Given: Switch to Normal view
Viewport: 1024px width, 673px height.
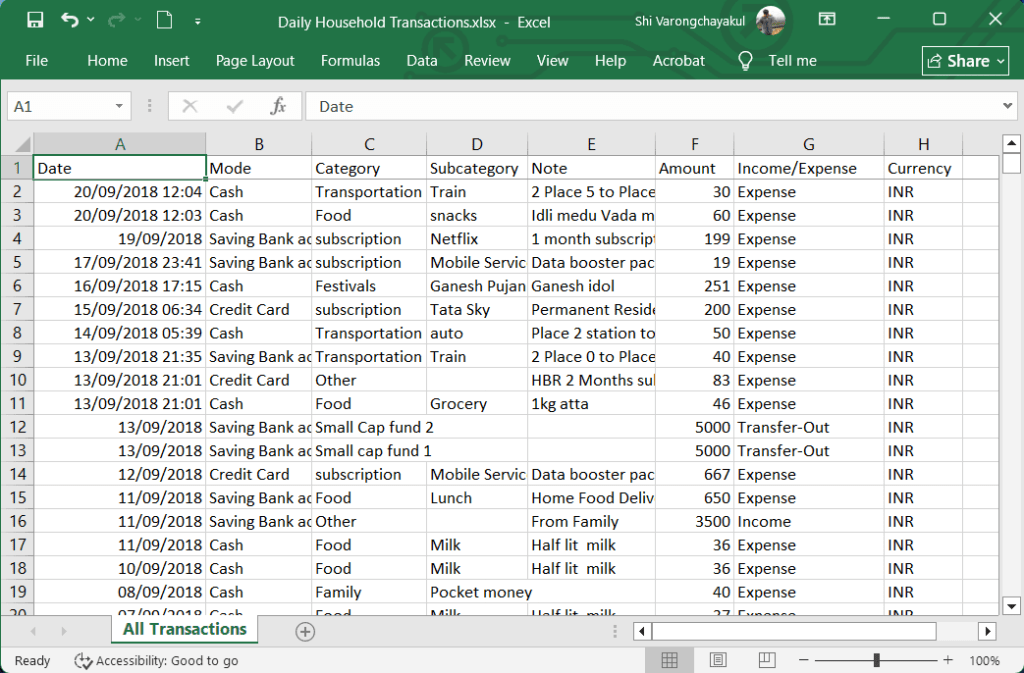Looking at the screenshot, I should pos(670,660).
